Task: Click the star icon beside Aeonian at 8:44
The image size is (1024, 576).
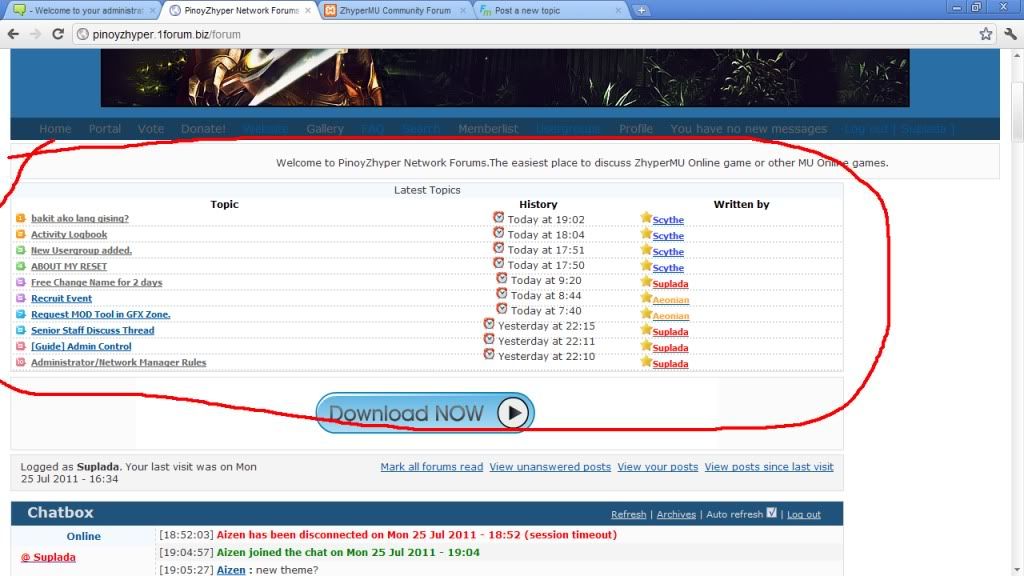Action: 646,297
